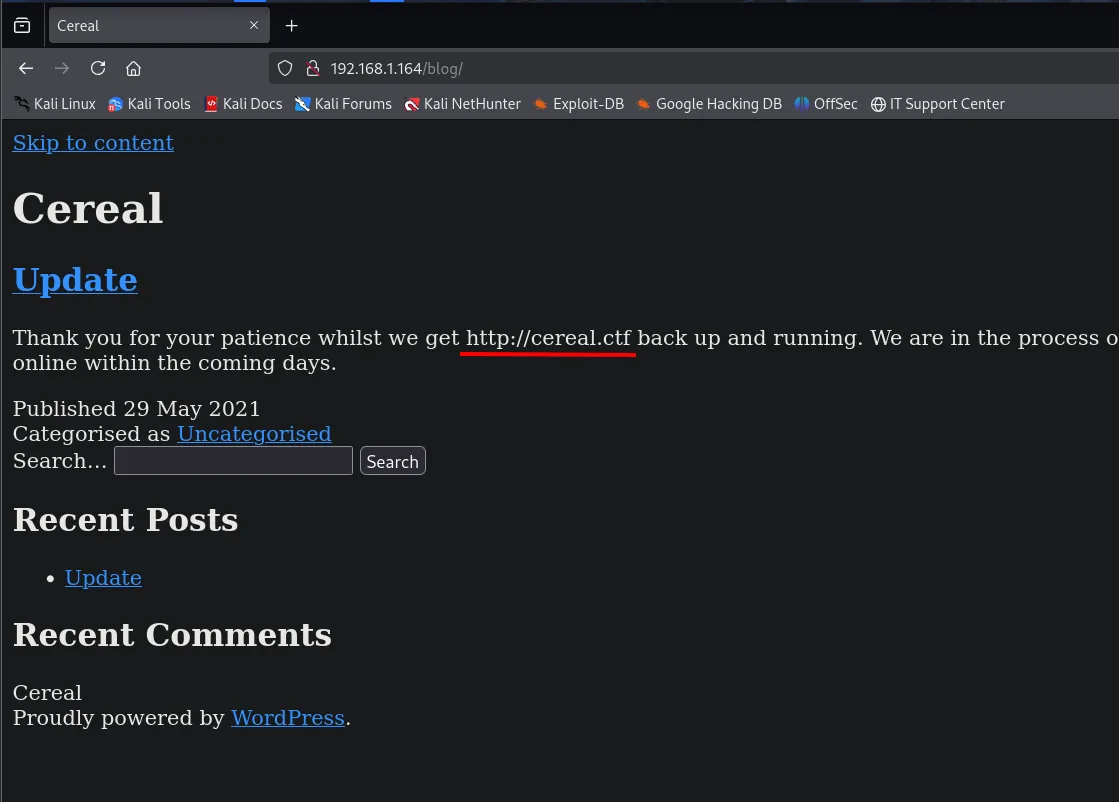Open the Firefox View icon beside the tabs
1119x802 pixels.
22,26
